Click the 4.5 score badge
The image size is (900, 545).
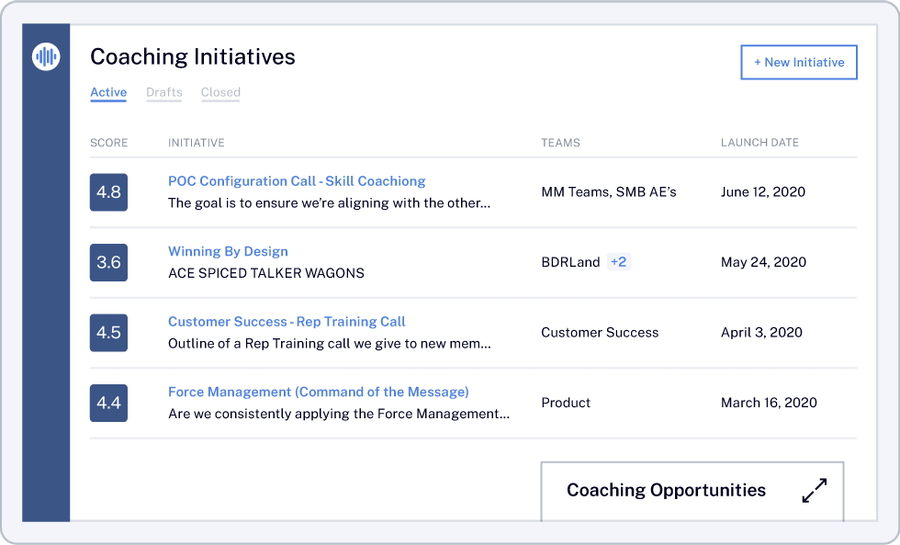click(x=108, y=333)
